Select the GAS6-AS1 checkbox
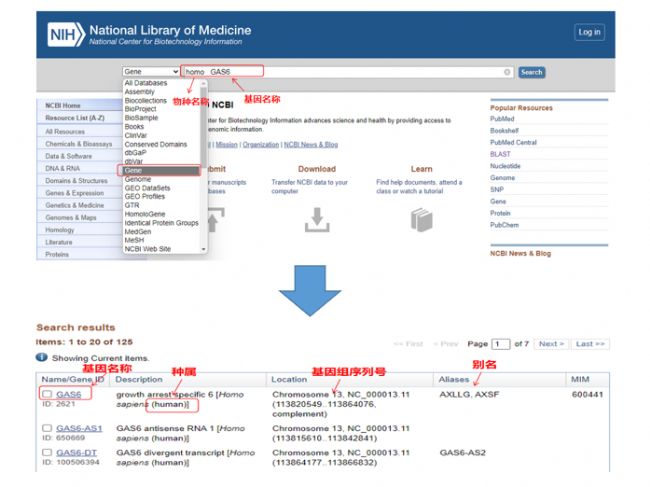This screenshot has width=650, height=487. 47,428
